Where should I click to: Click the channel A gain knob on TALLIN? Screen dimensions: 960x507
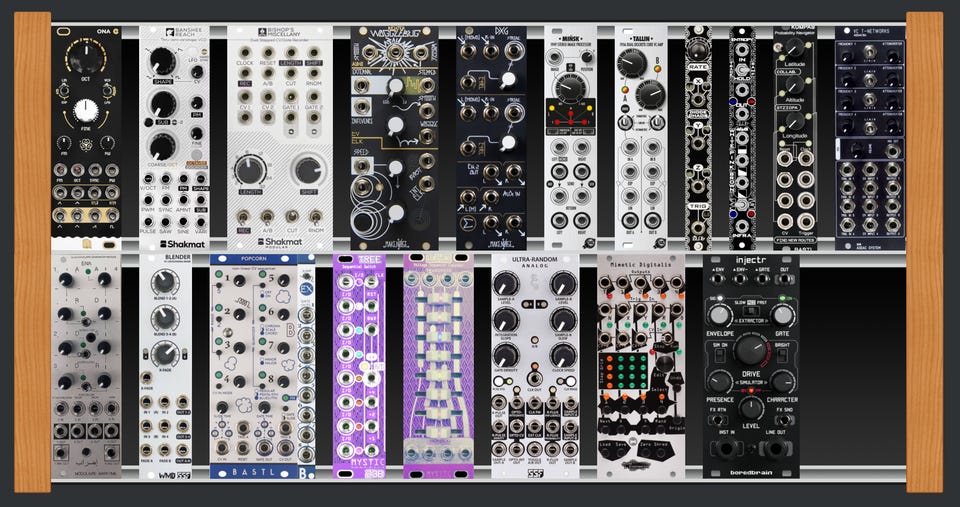click(x=631, y=63)
